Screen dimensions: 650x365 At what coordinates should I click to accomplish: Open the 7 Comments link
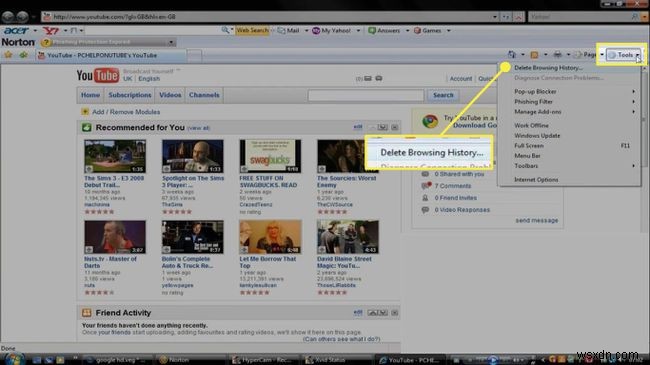click(453, 186)
